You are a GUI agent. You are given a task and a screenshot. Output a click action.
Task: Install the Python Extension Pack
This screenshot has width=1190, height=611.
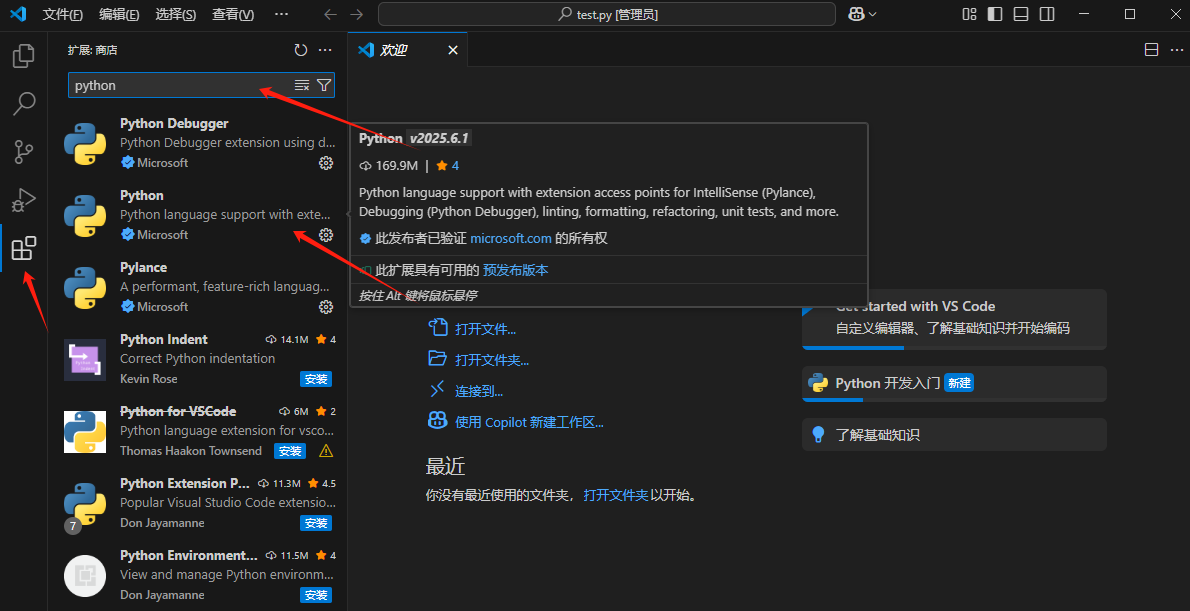point(316,523)
